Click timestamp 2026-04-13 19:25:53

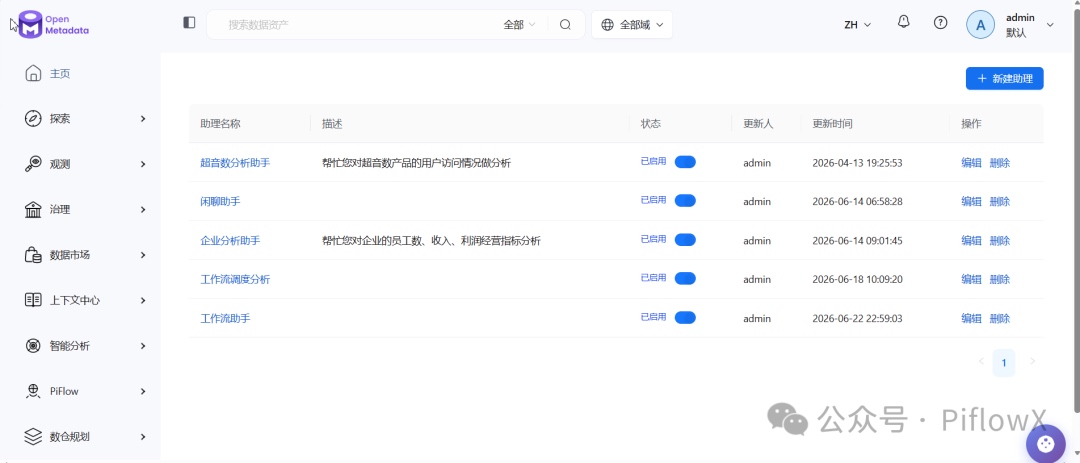[x=858, y=163]
